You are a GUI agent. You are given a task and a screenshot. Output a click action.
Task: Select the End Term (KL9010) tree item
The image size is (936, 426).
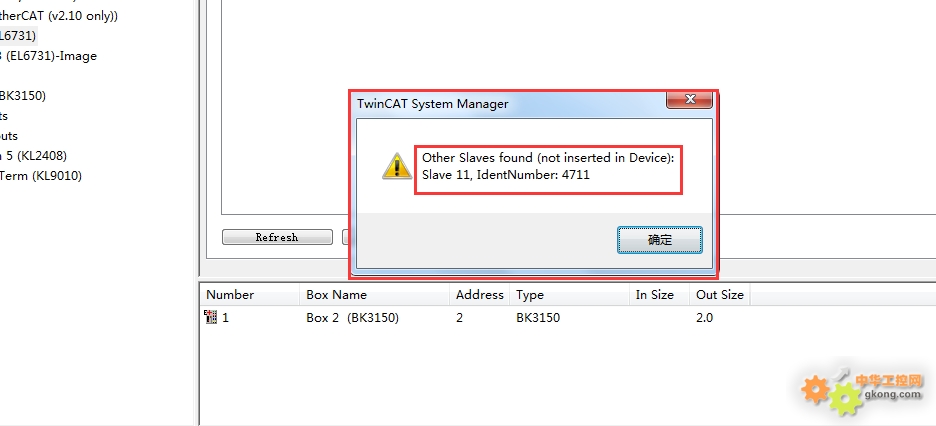click(41, 176)
